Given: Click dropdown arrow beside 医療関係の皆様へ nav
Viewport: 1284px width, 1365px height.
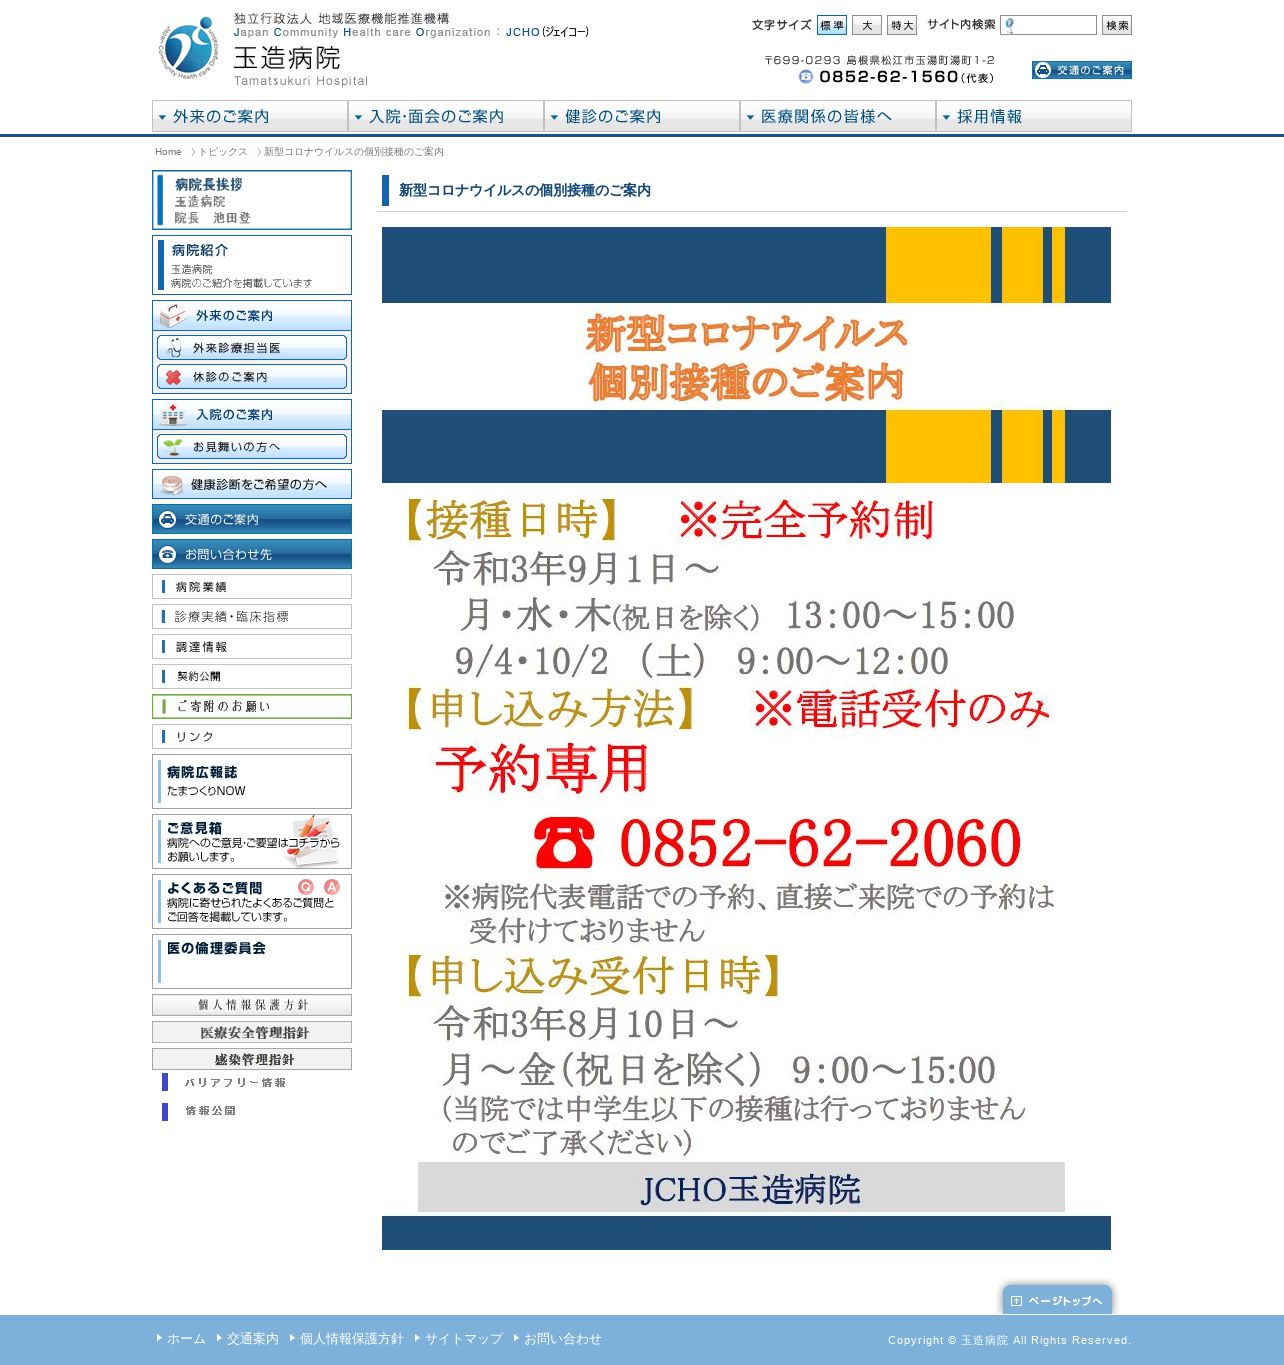Looking at the screenshot, I should pyautogui.click(x=750, y=117).
